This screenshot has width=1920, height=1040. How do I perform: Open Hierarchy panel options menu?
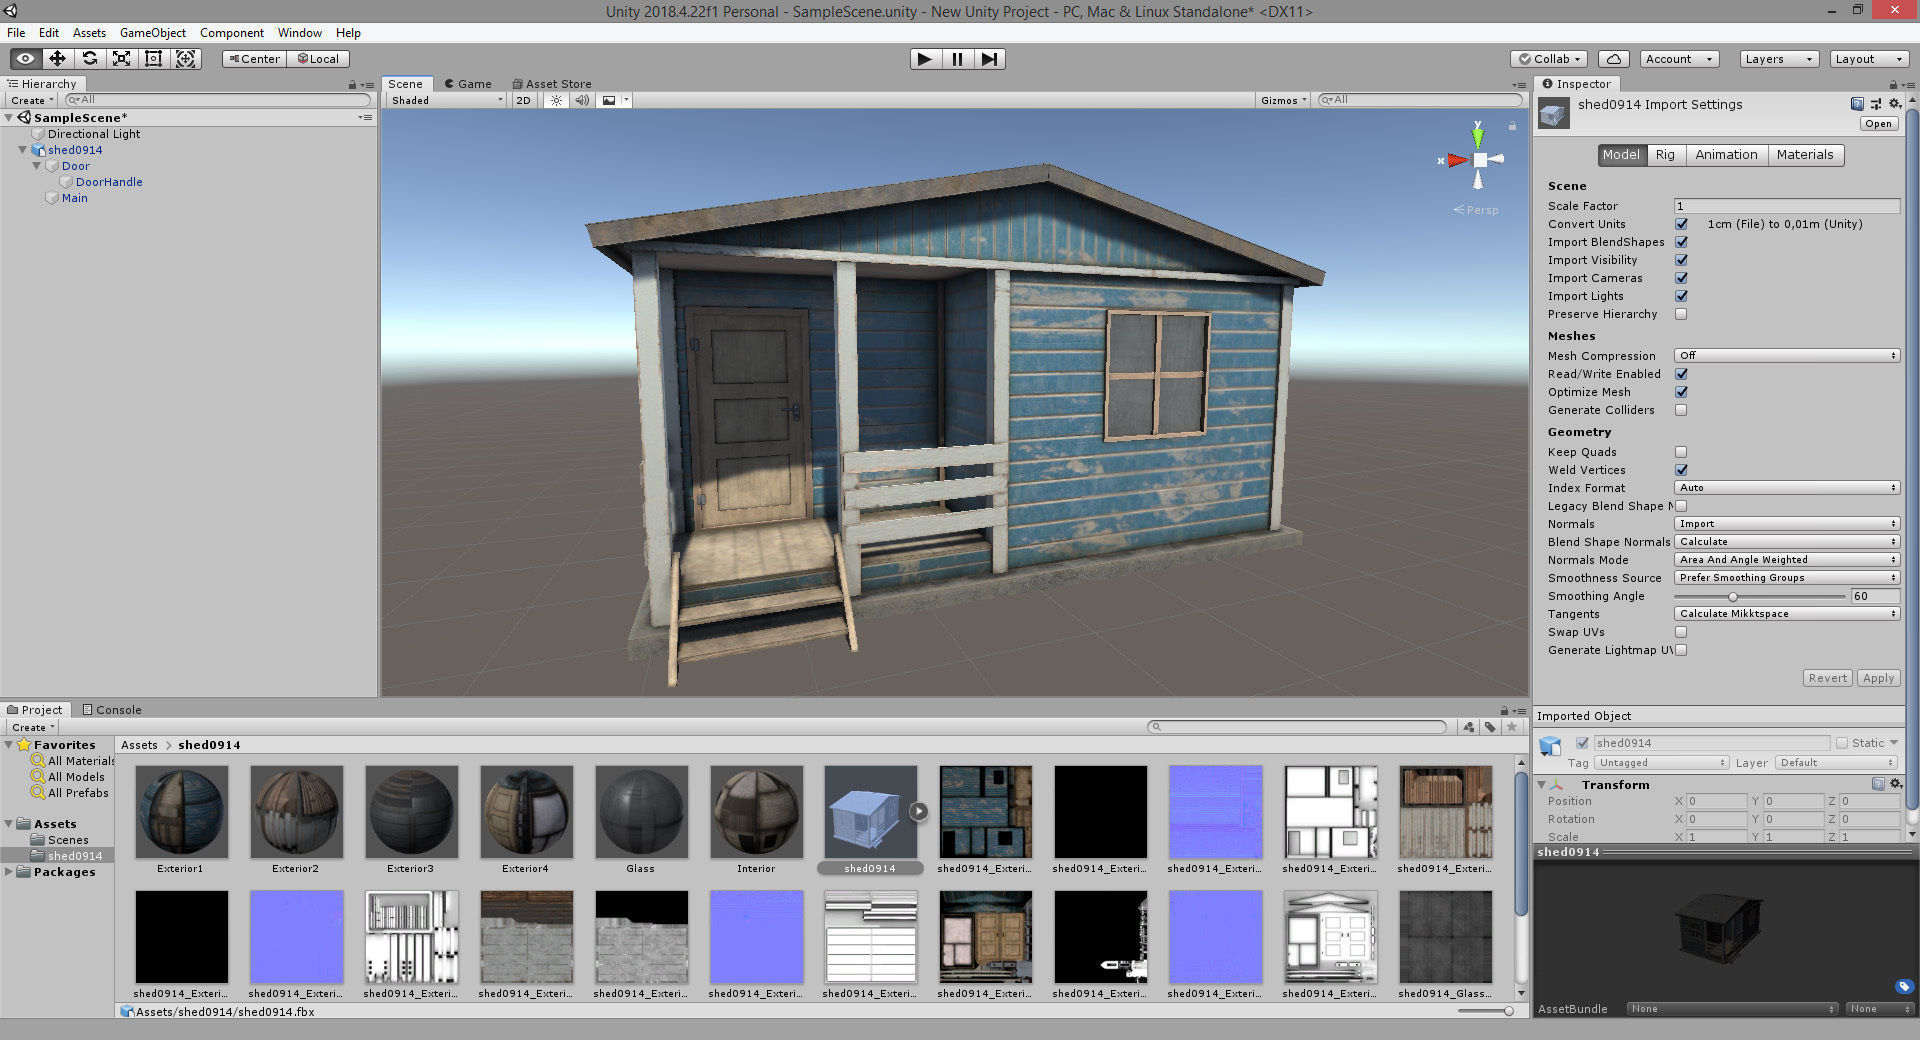click(x=367, y=85)
